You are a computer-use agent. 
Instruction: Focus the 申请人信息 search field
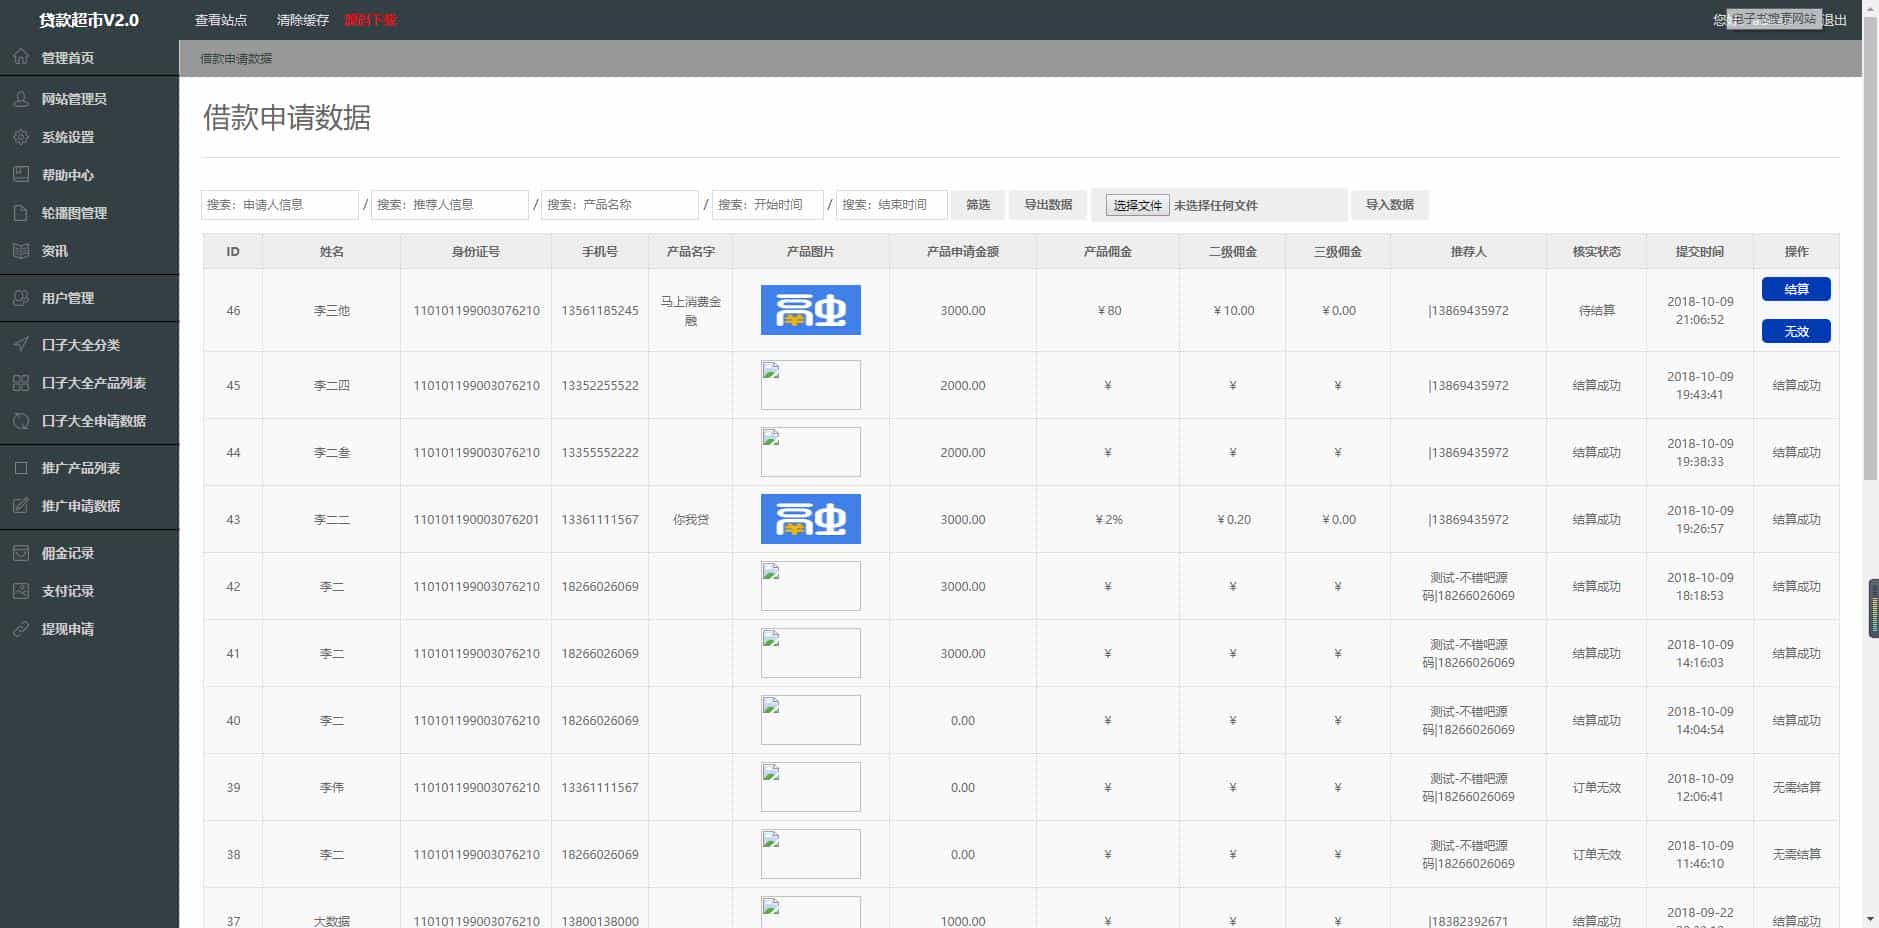click(x=280, y=205)
